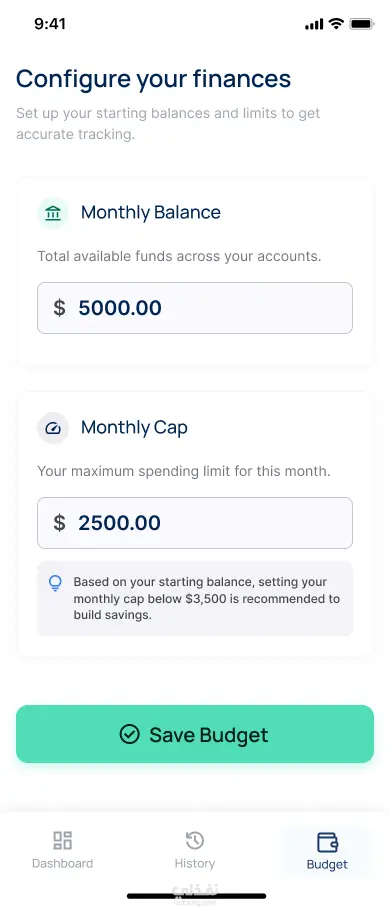Open the History tab
The width and height of the screenshot is (390, 907).
pos(194,849)
